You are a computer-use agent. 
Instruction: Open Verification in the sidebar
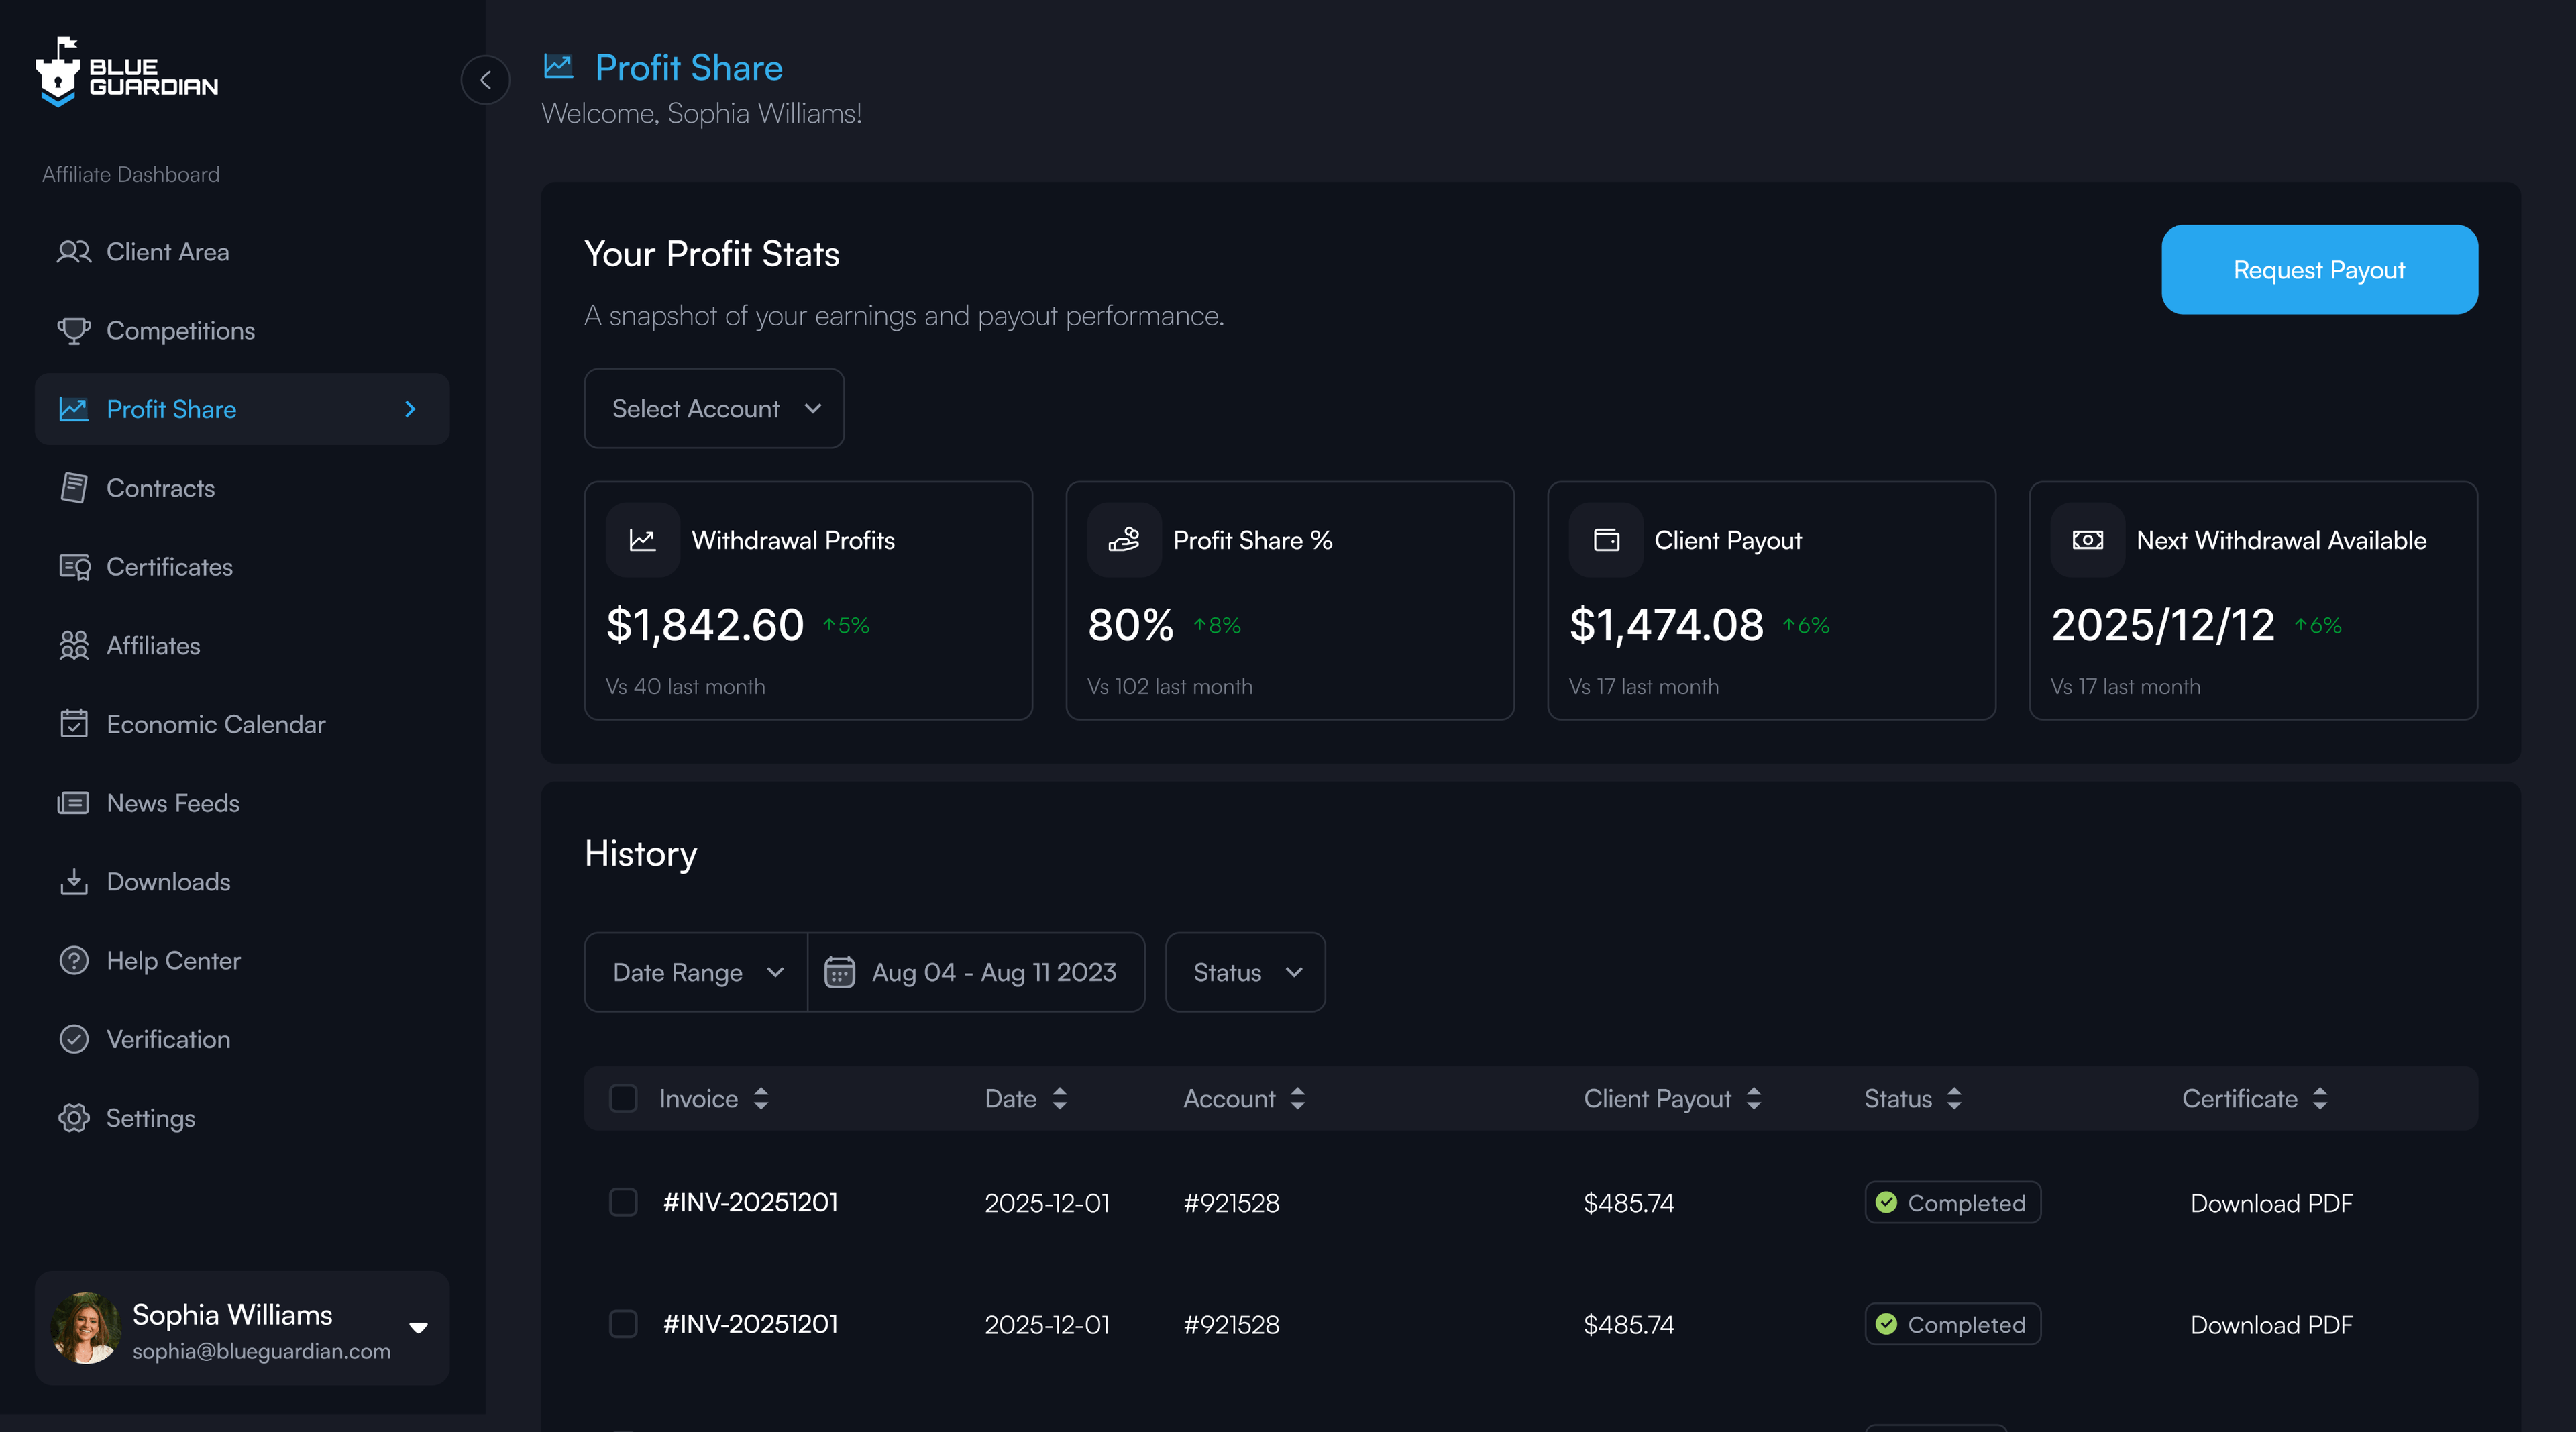242,1039
